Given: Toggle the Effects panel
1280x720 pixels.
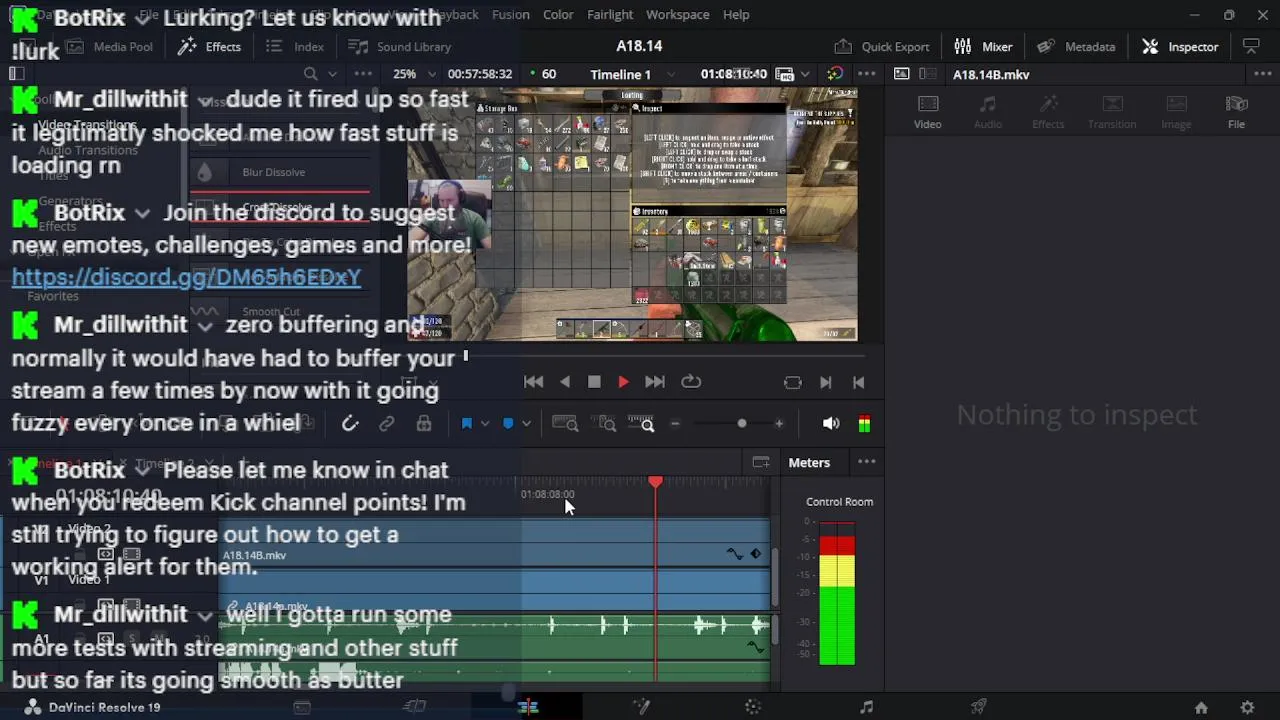Looking at the screenshot, I should (x=209, y=46).
